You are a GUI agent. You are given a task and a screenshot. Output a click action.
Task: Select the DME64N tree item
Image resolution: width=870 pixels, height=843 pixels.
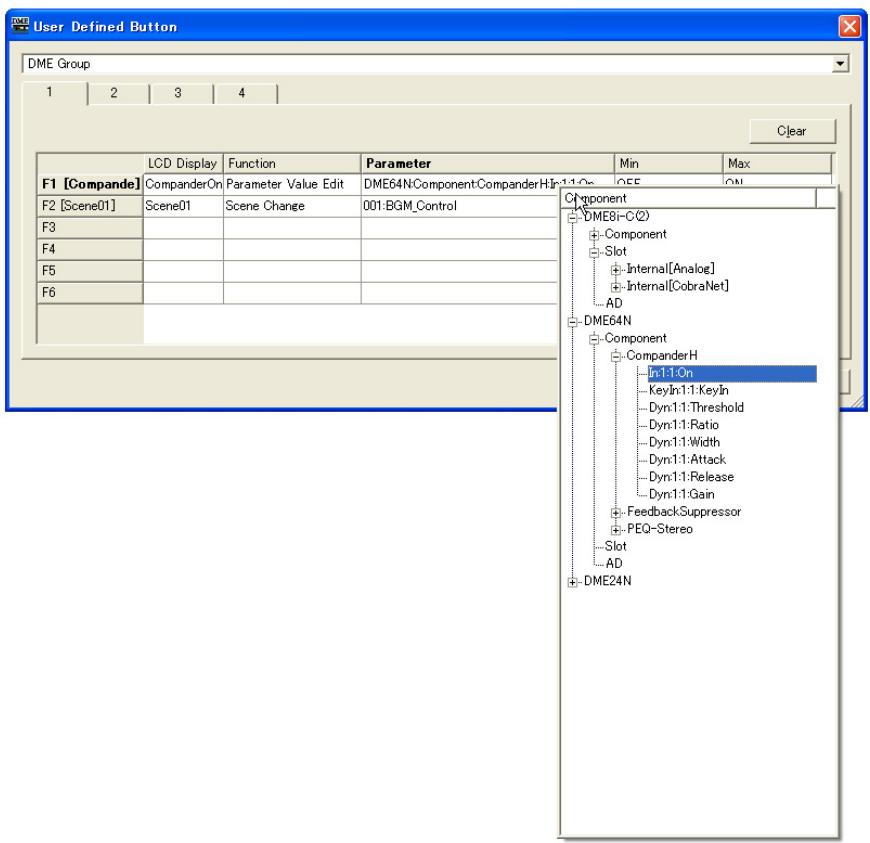pos(608,320)
